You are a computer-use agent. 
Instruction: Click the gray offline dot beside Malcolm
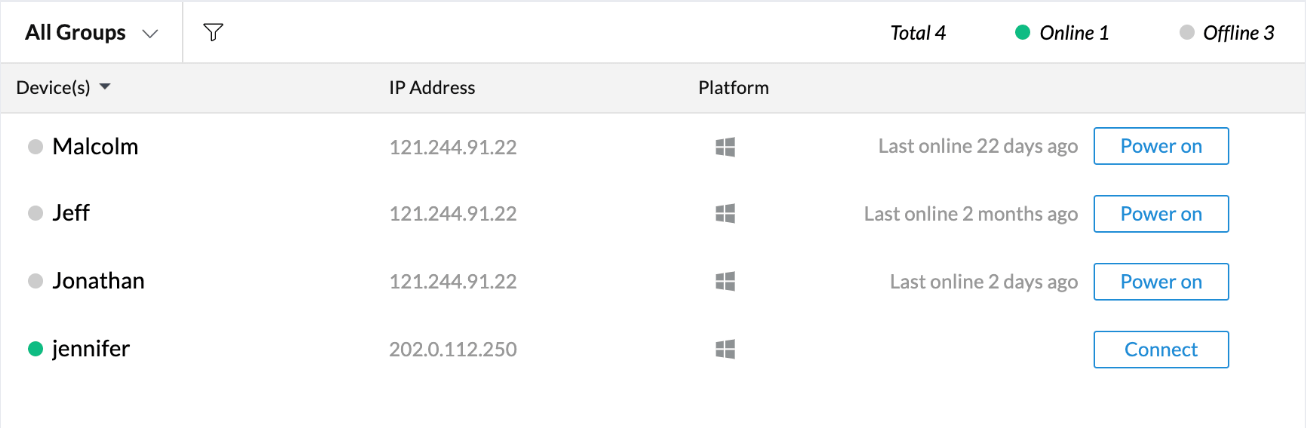pos(35,147)
